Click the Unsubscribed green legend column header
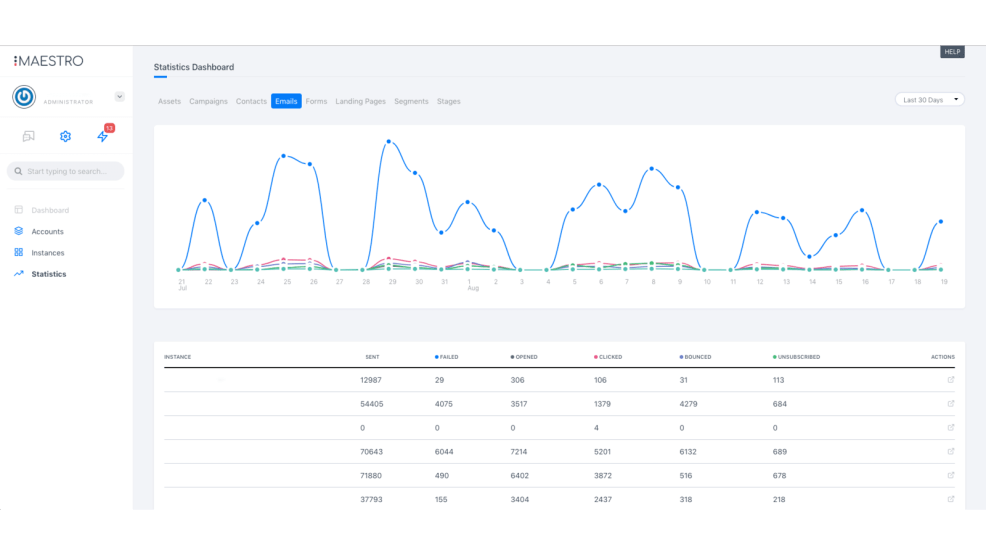 pyautogui.click(x=796, y=357)
